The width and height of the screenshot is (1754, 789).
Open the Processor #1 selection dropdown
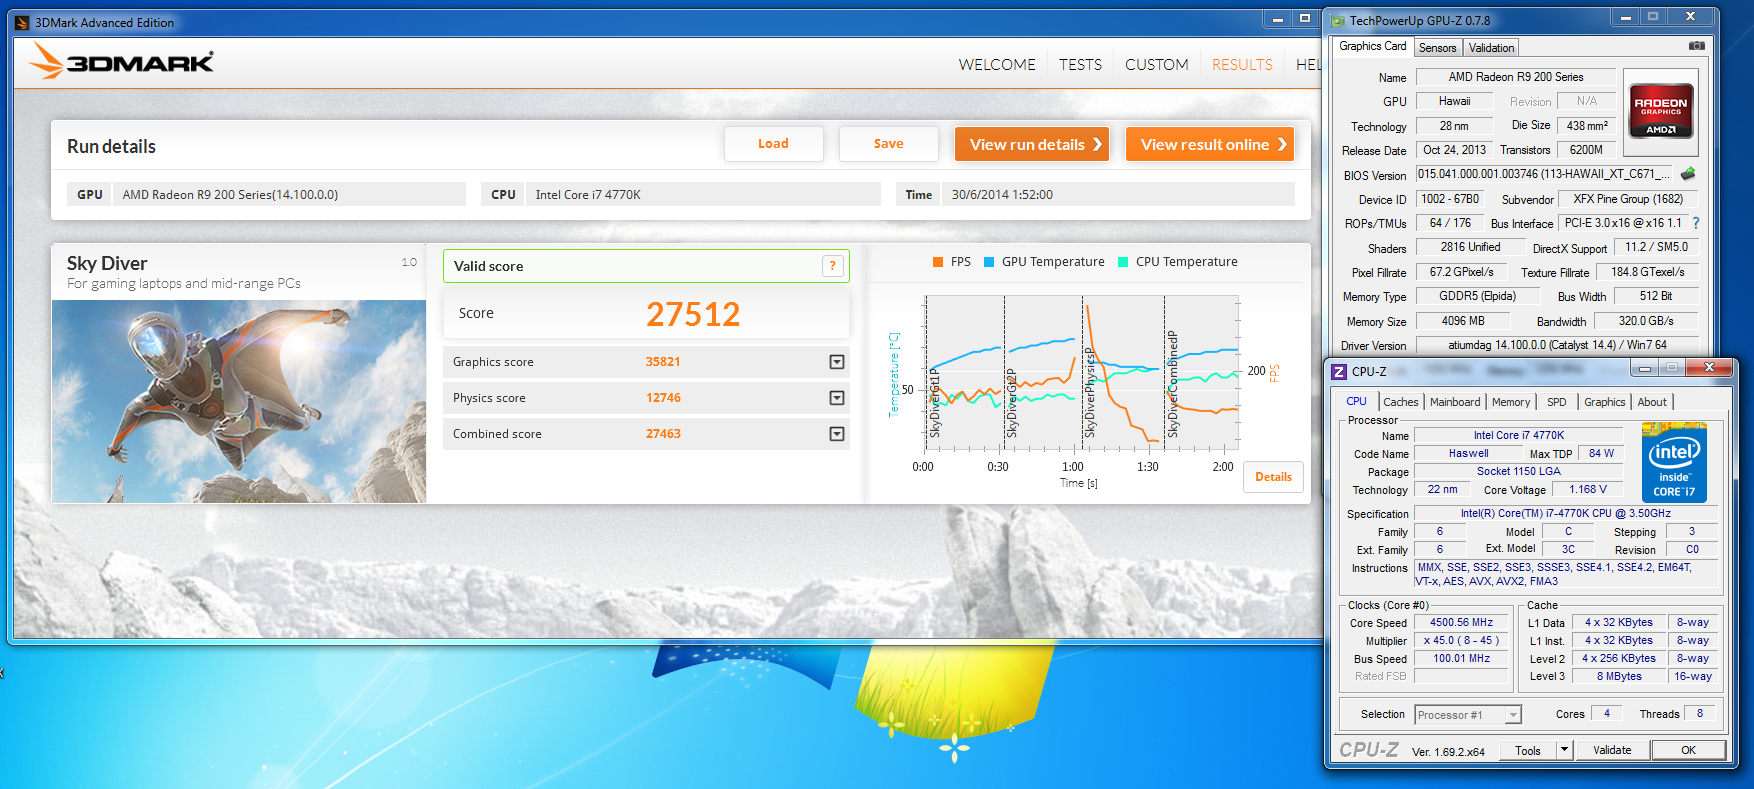click(x=1513, y=715)
